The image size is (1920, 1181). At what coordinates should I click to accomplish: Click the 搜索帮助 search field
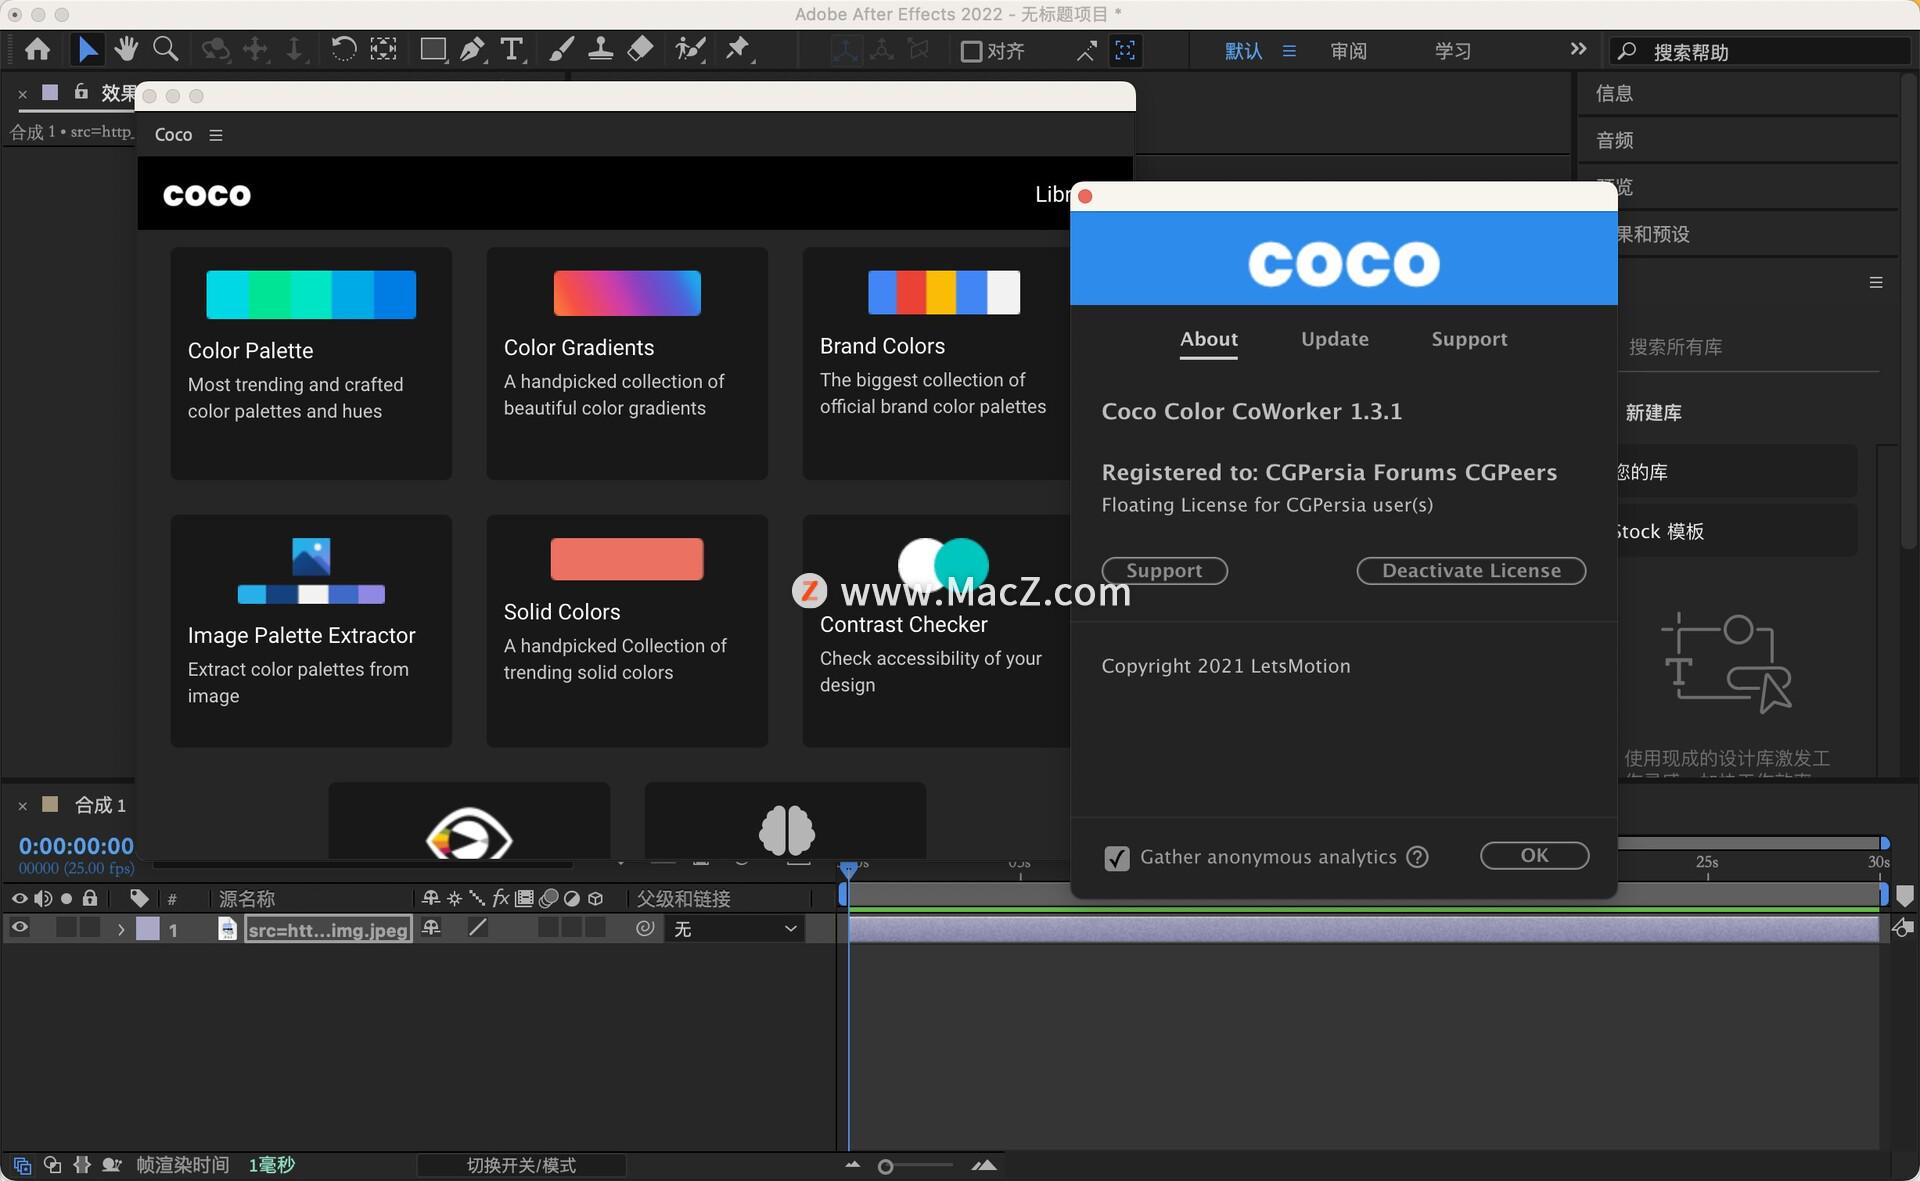(x=1760, y=51)
